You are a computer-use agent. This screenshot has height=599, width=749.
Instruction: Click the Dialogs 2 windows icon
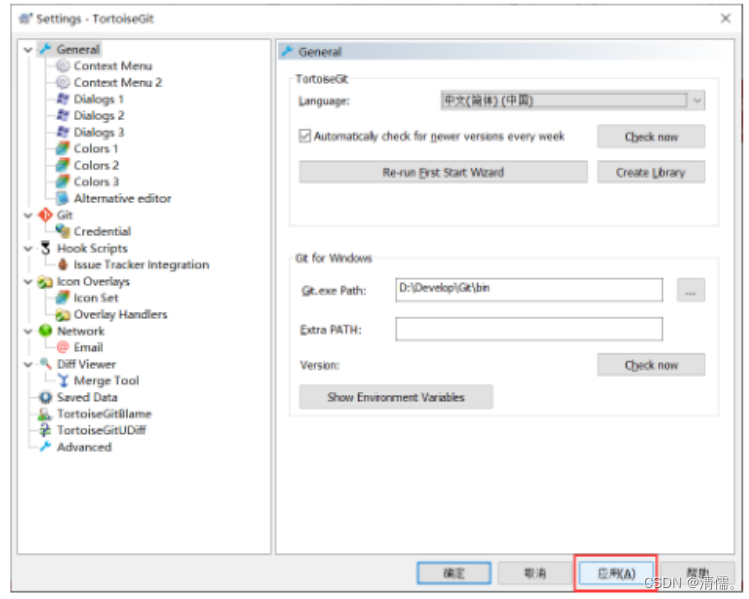[x=63, y=116]
